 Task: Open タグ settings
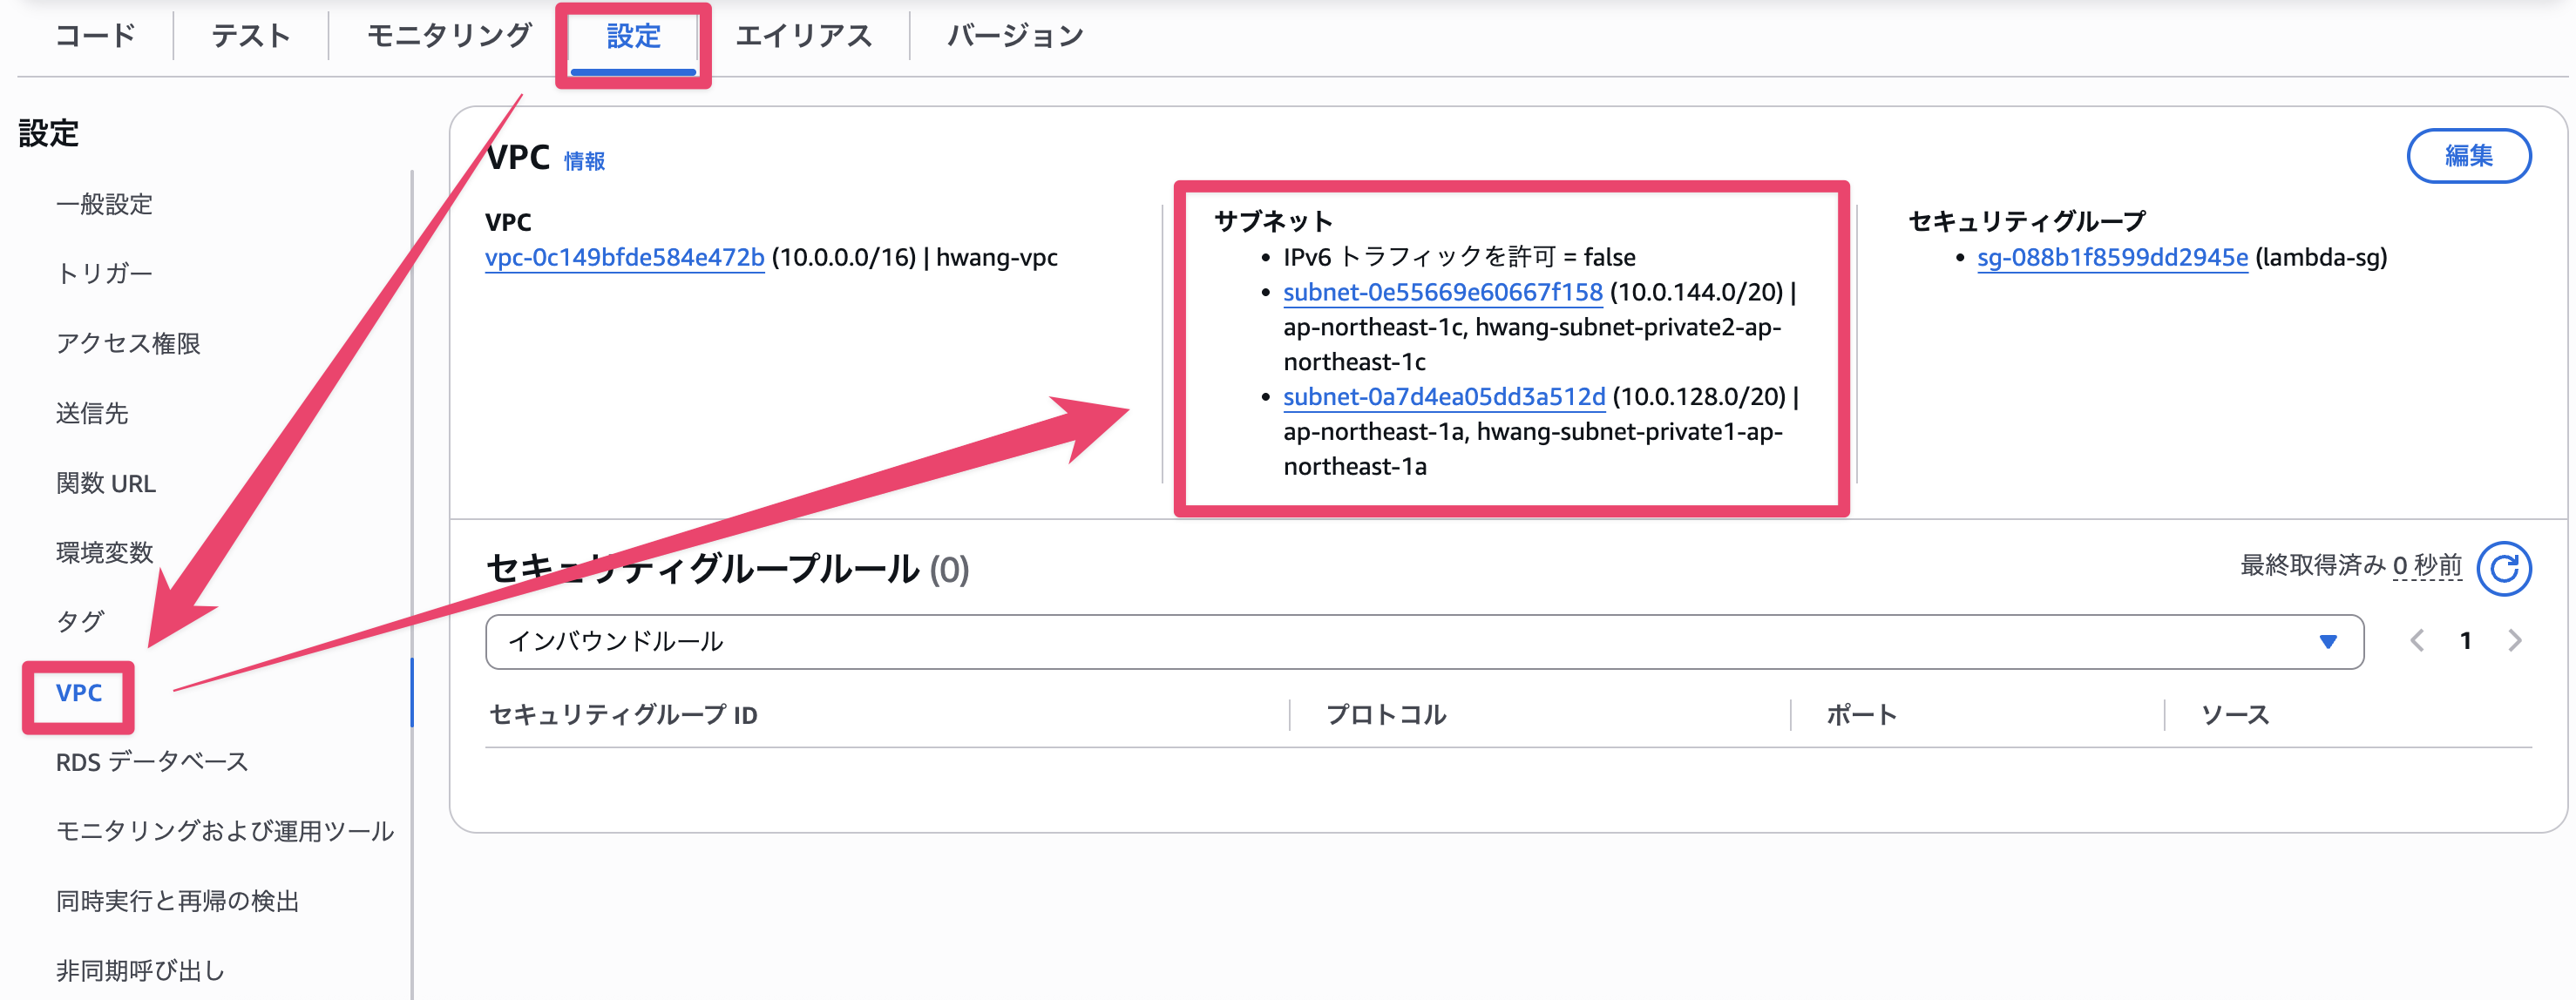pyautogui.click(x=80, y=622)
